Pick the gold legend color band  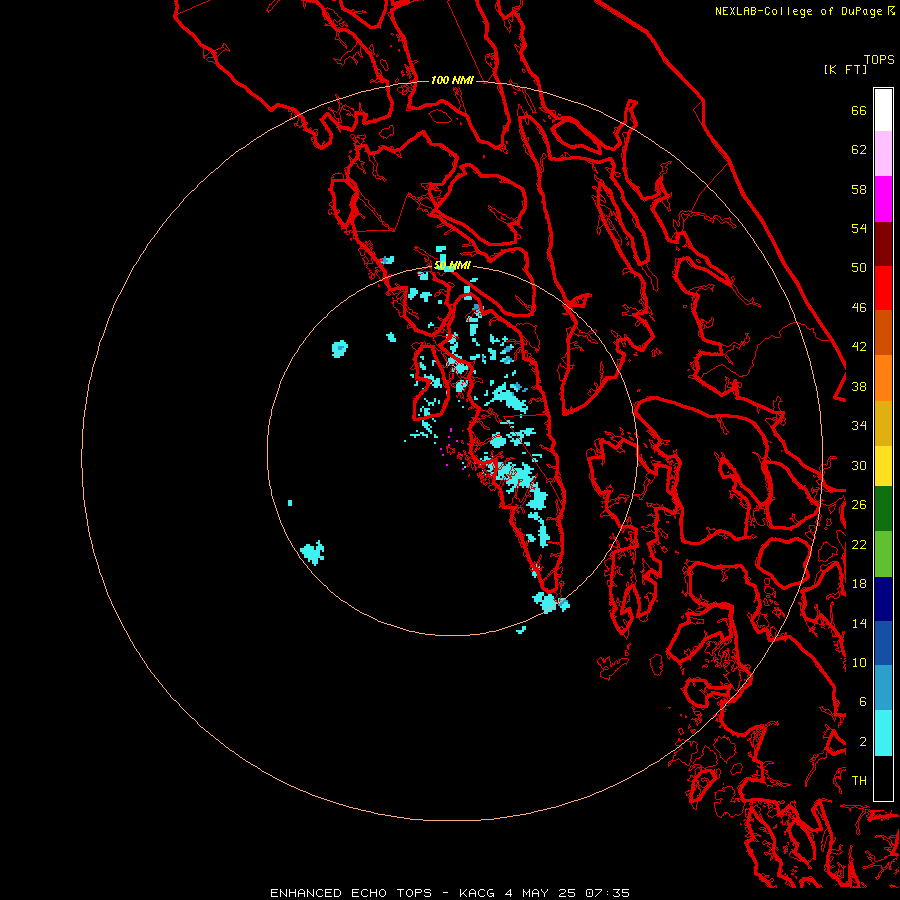point(883,423)
